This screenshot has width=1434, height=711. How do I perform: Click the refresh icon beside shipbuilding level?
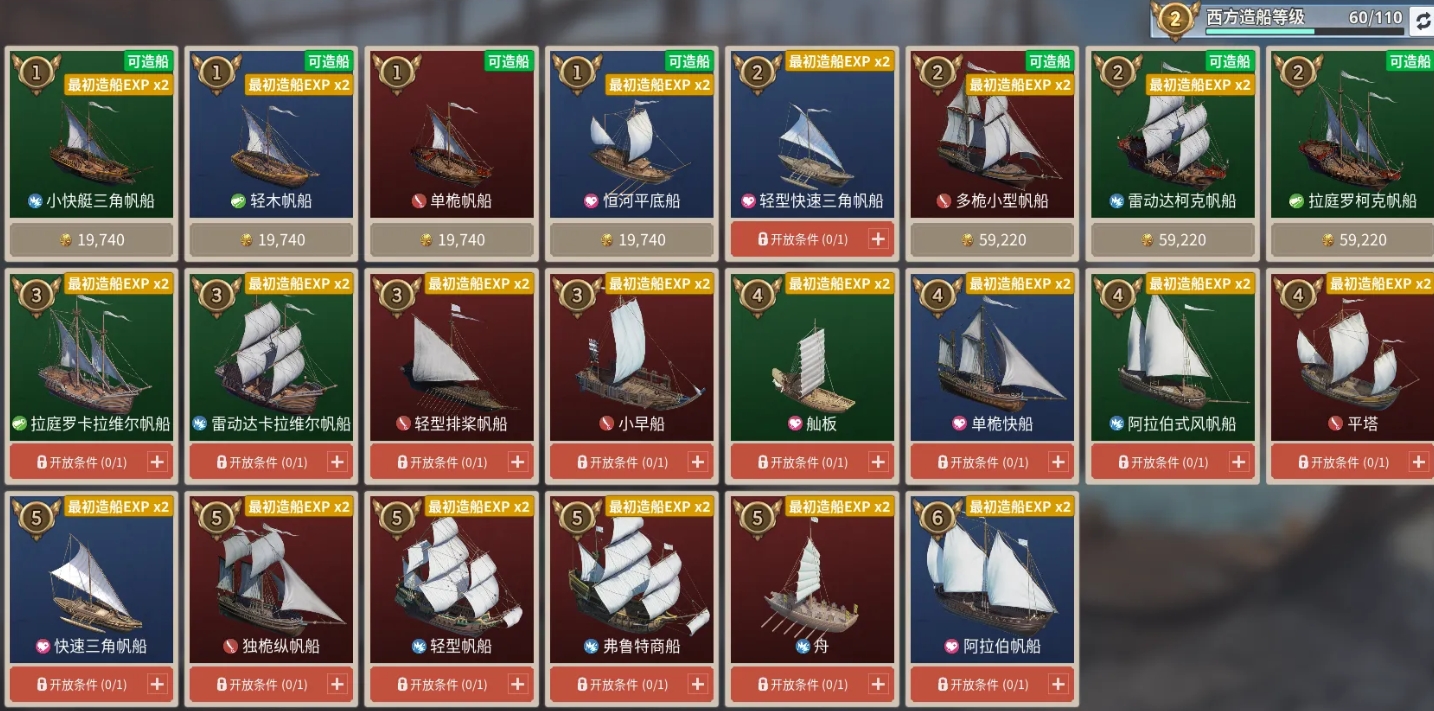pyautogui.click(x=1421, y=20)
